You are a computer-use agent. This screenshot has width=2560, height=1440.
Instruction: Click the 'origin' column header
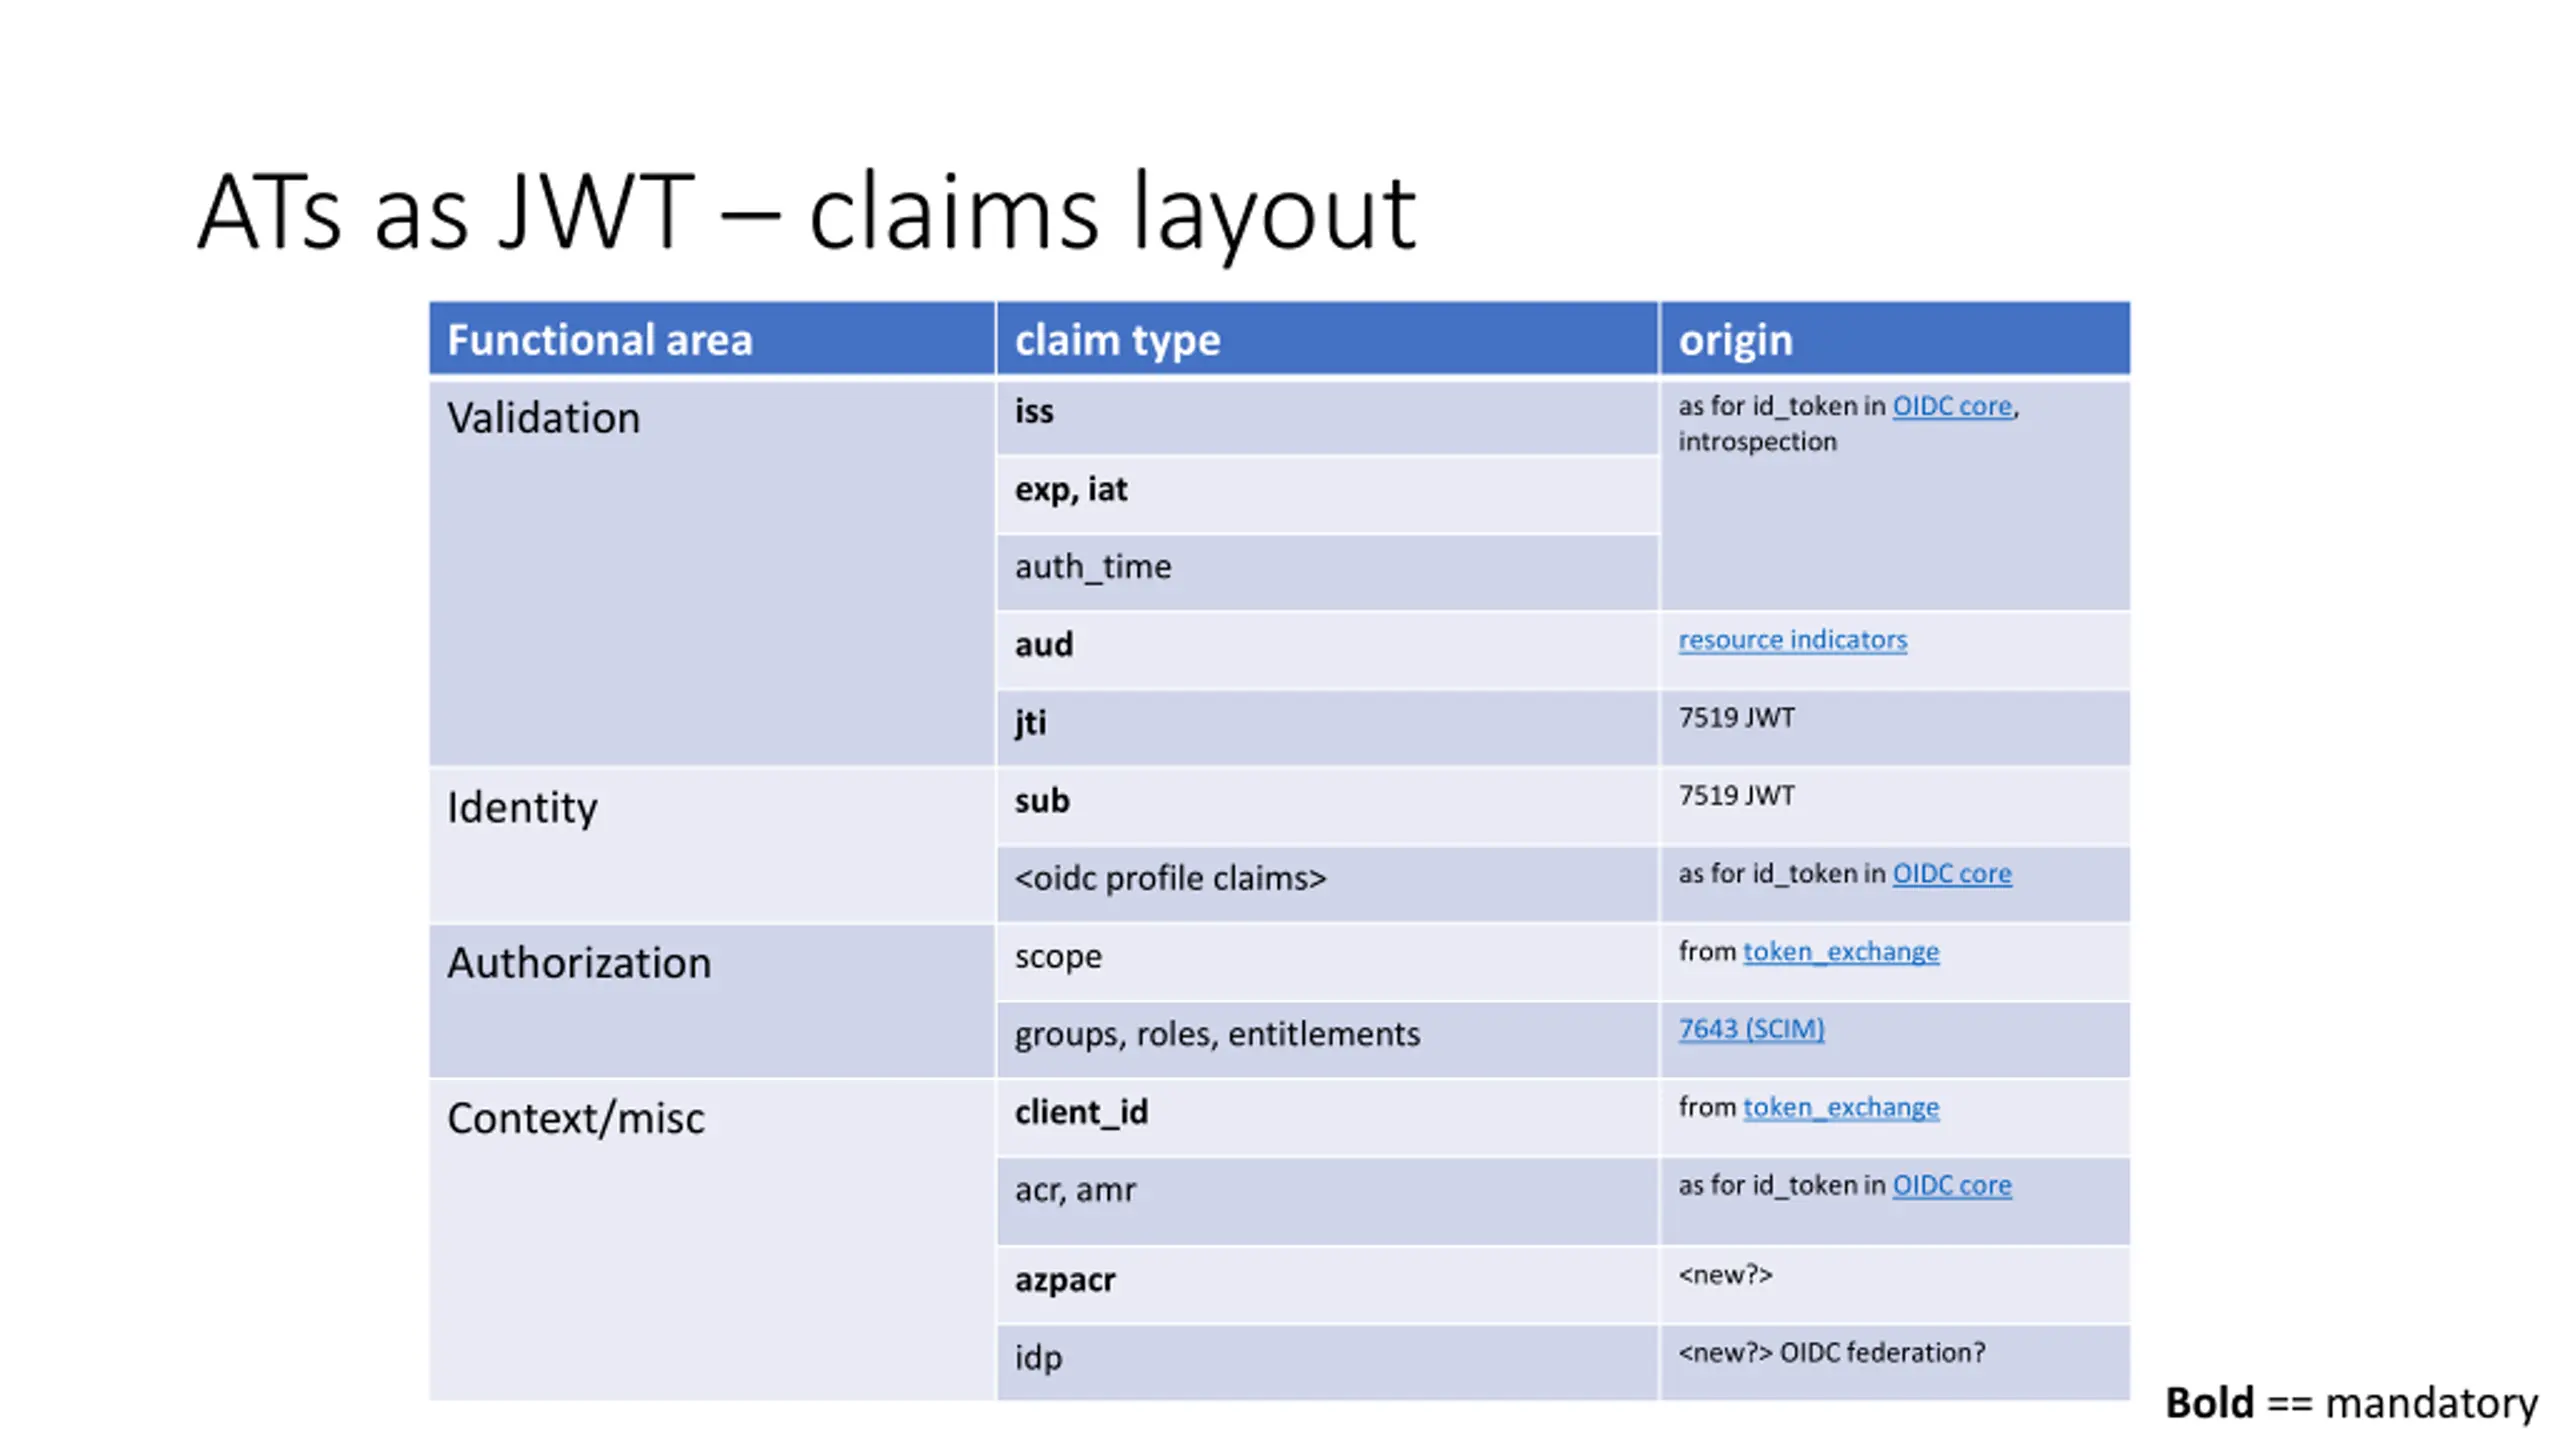tap(1895, 339)
